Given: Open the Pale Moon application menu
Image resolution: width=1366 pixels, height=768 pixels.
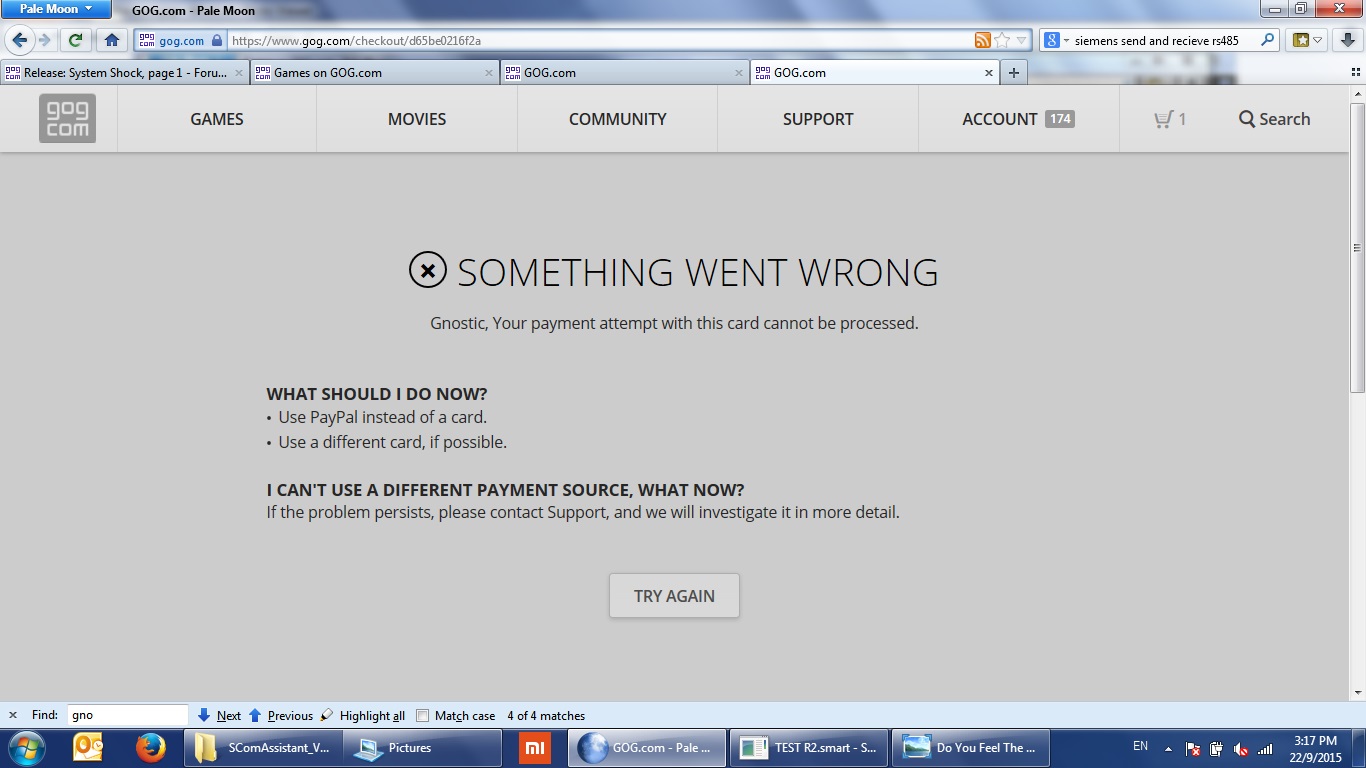Looking at the screenshot, I should click(x=56, y=9).
